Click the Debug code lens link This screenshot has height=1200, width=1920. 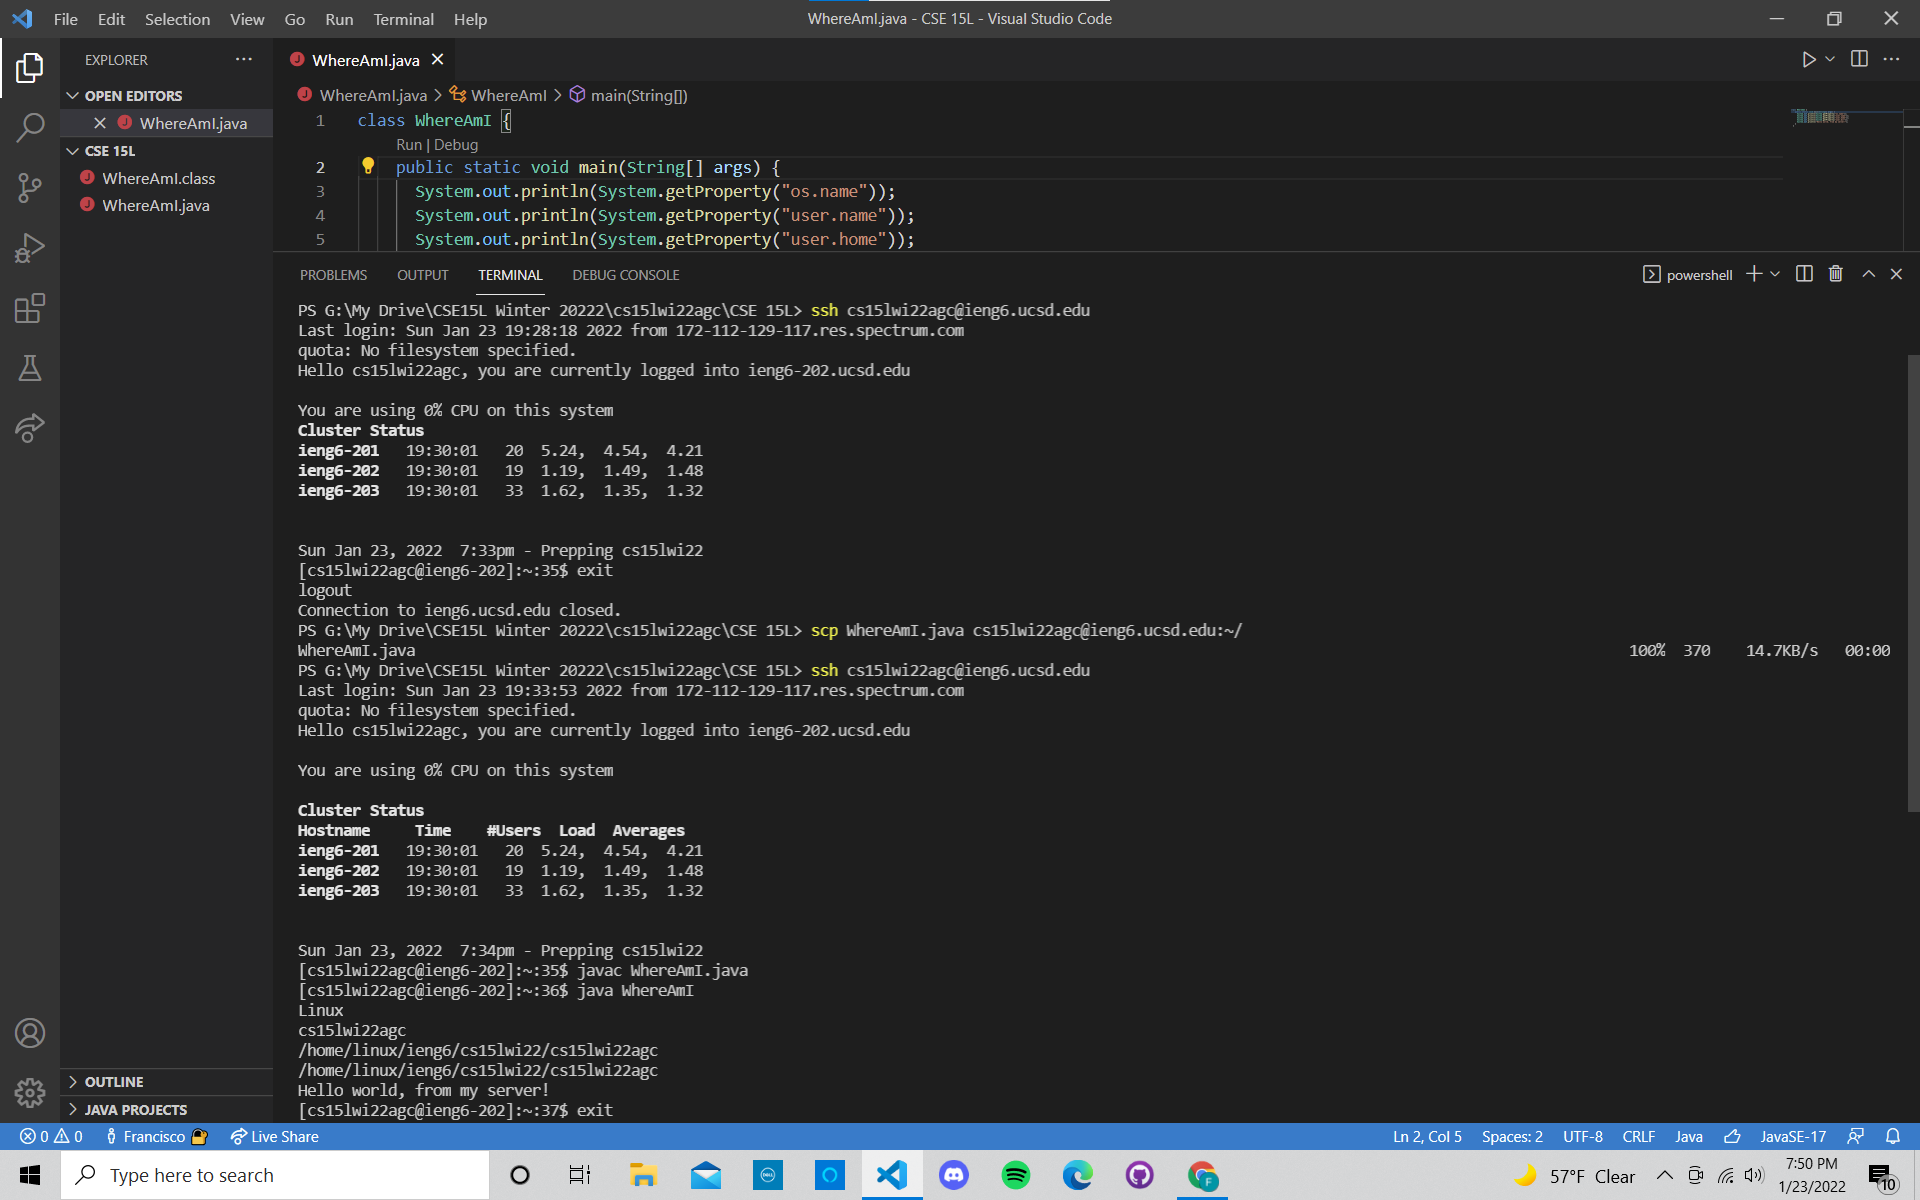coord(456,145)
